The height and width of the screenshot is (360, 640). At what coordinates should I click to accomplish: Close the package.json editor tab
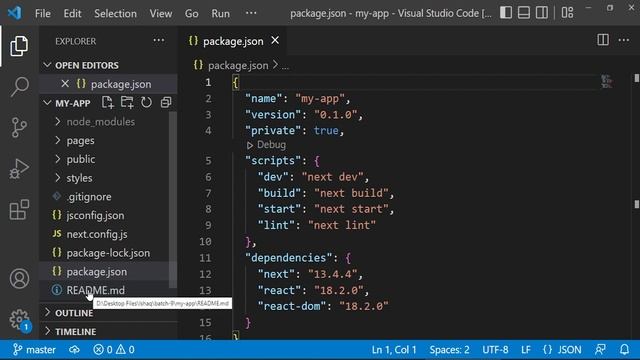(275, 40)
